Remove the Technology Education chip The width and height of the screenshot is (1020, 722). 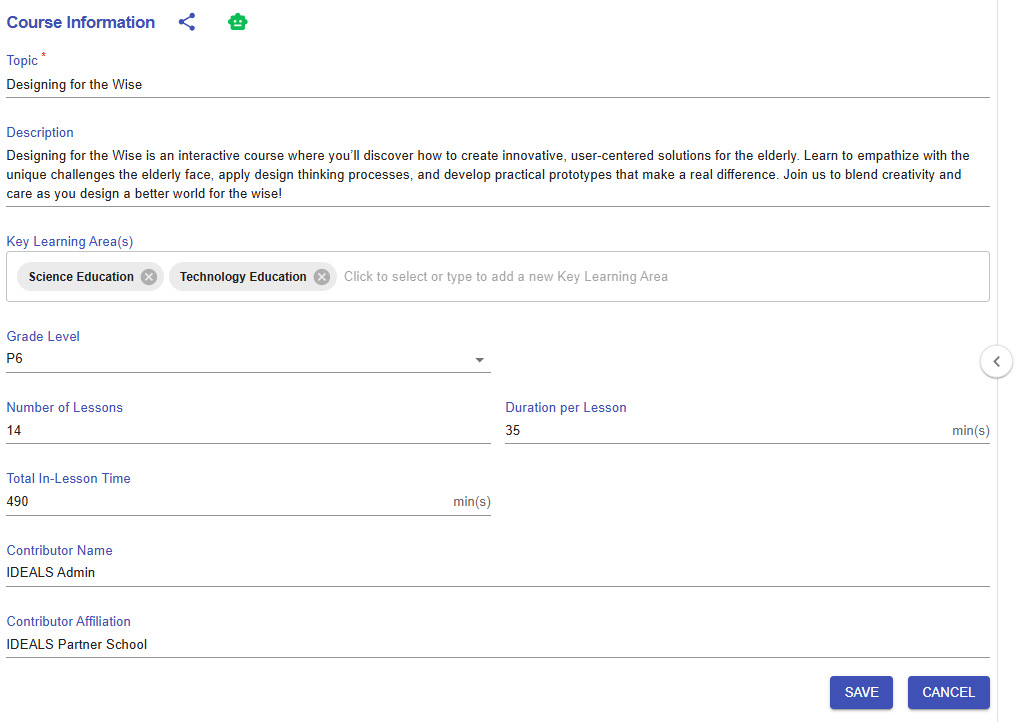(322, 277)
